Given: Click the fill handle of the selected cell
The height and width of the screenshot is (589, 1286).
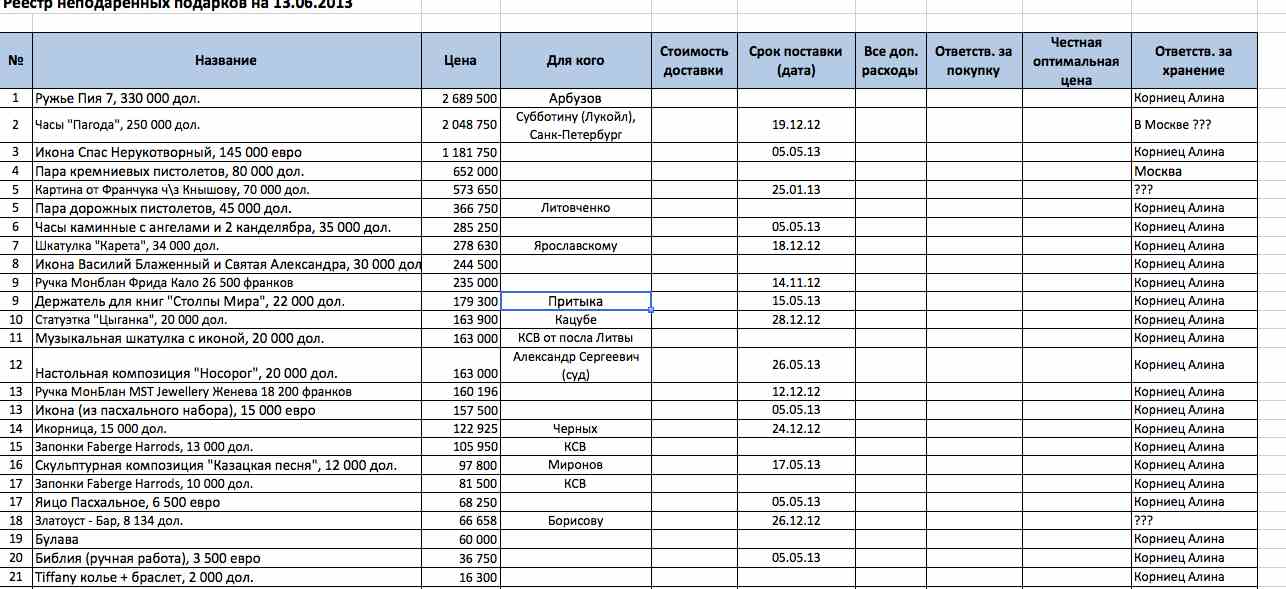Looking at the screenshot, I should [651, 310].
